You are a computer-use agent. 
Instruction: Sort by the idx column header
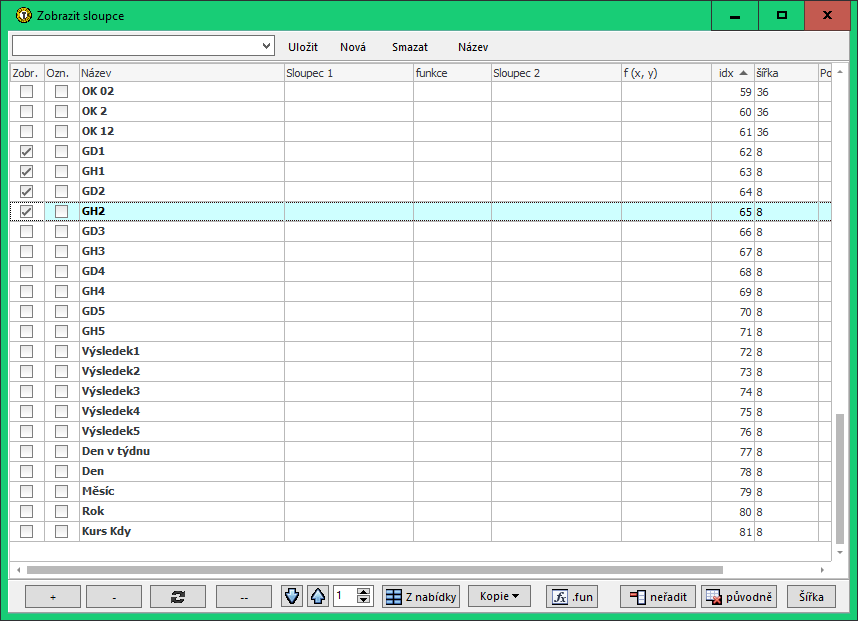click(x=732, y=73)
